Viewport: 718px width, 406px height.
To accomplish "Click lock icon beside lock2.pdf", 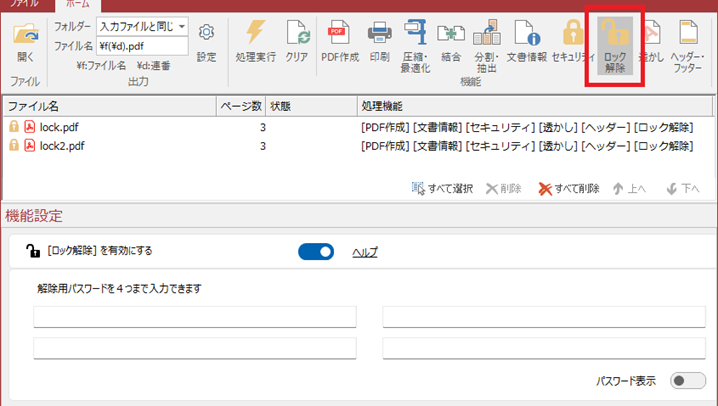I will (14, 145).
